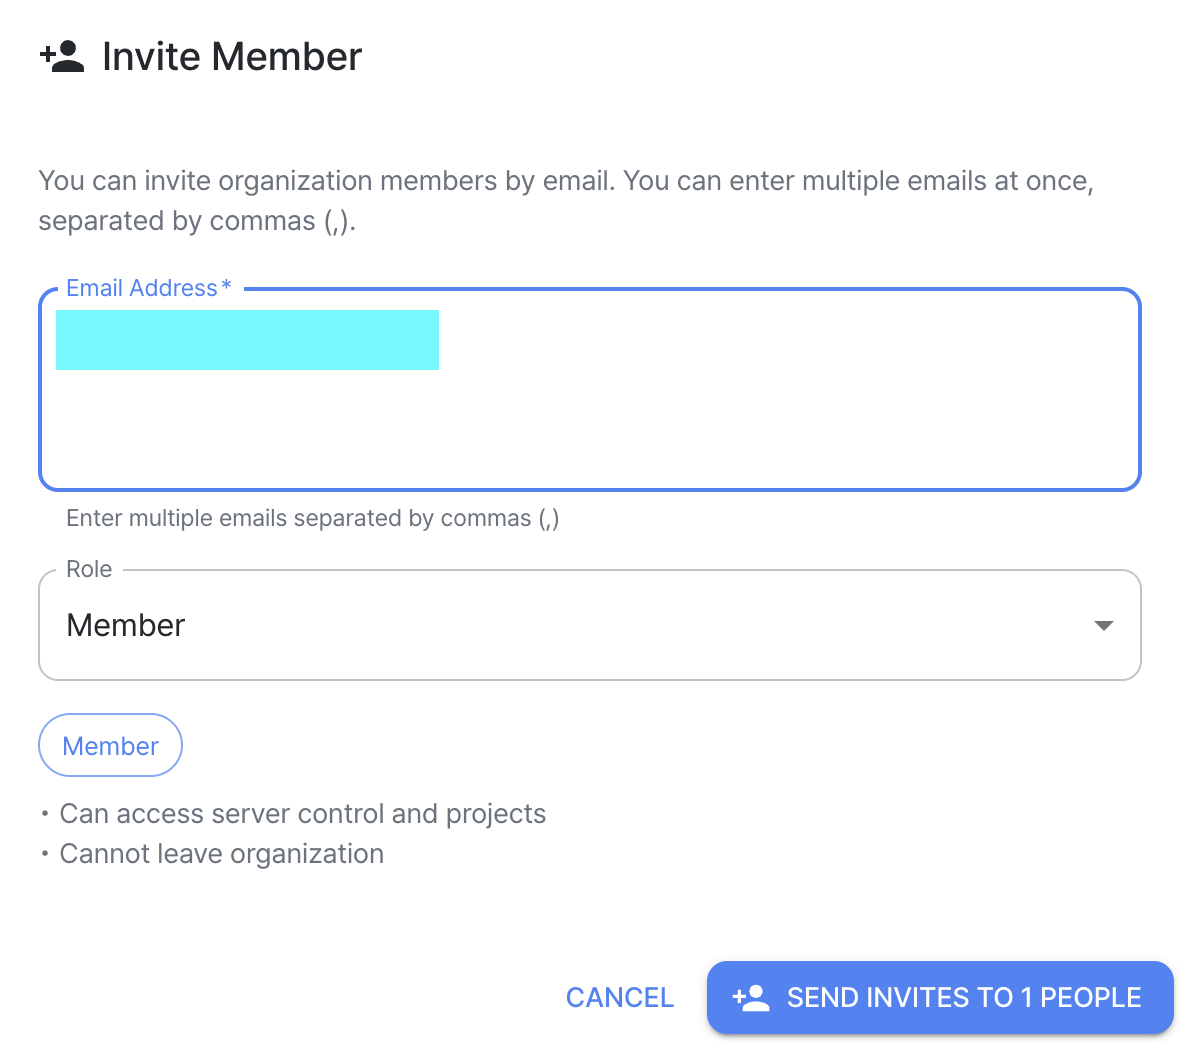Viewport: 1184px width, 1044px height.
Task: Click 'Can access server control and projects' line
Action: pyautogui.click(x=302, y=814)
